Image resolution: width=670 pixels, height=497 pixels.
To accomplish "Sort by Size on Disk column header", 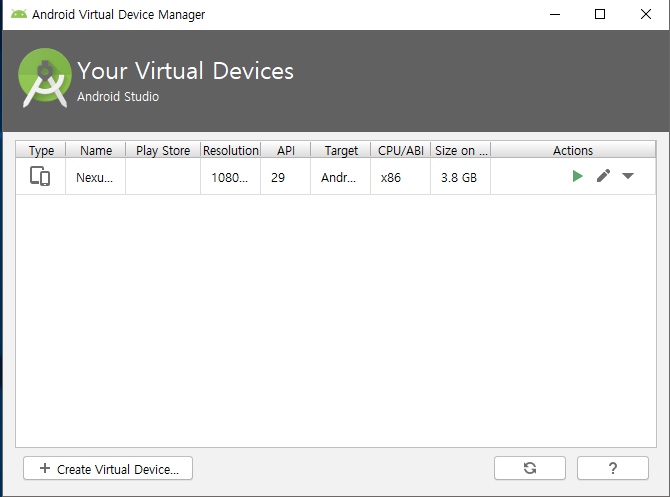I will click(461, 150).
